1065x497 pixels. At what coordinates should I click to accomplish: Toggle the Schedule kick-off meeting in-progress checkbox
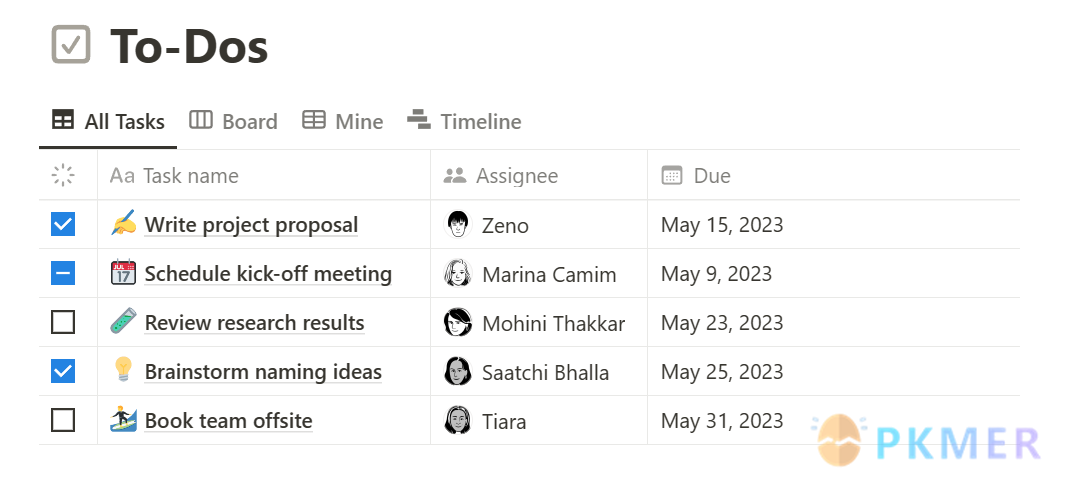click(x=63, y=273)
